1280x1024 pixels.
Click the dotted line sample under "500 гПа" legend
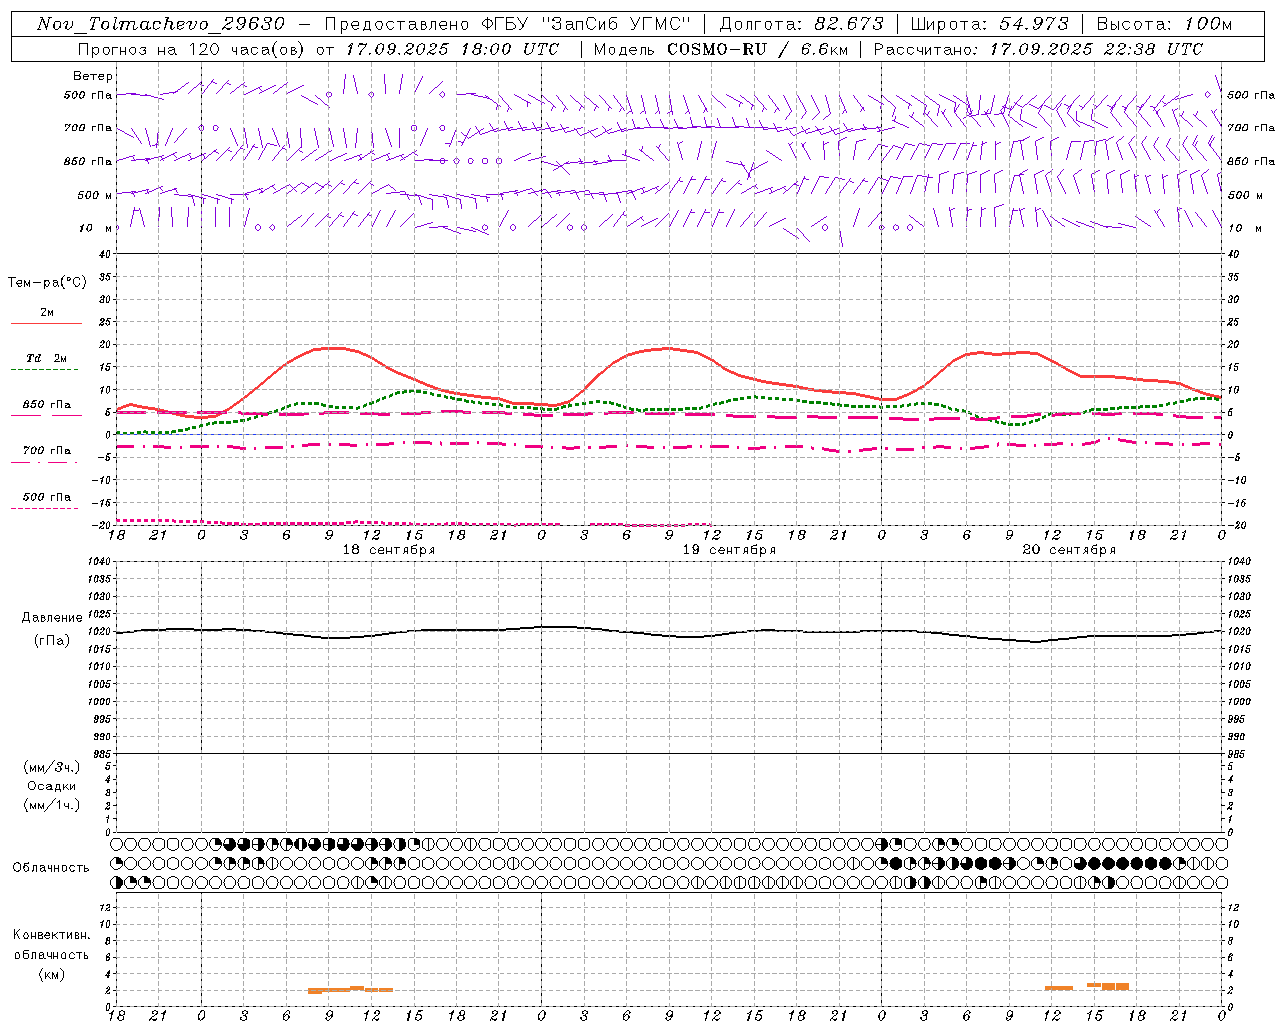click(45, 508)
